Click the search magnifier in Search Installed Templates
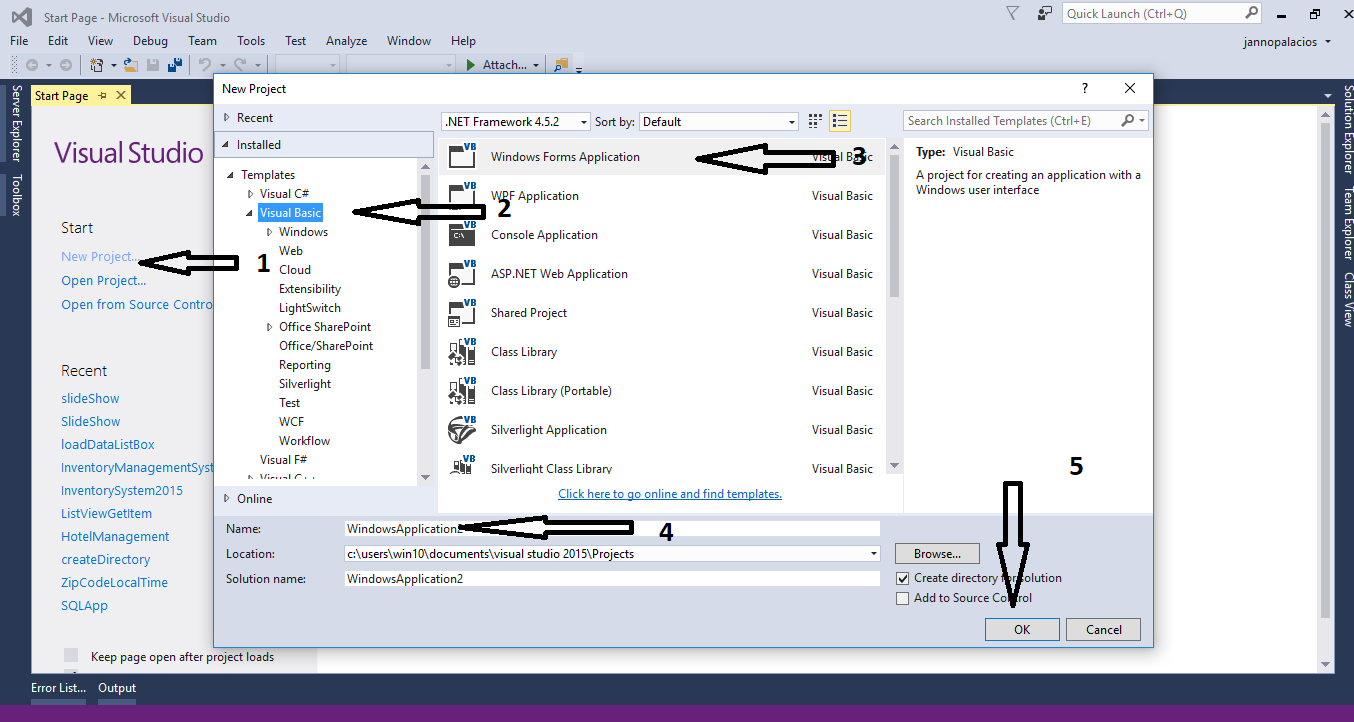Viewport: 1354px width, 722px height. tap(1127, 120)
